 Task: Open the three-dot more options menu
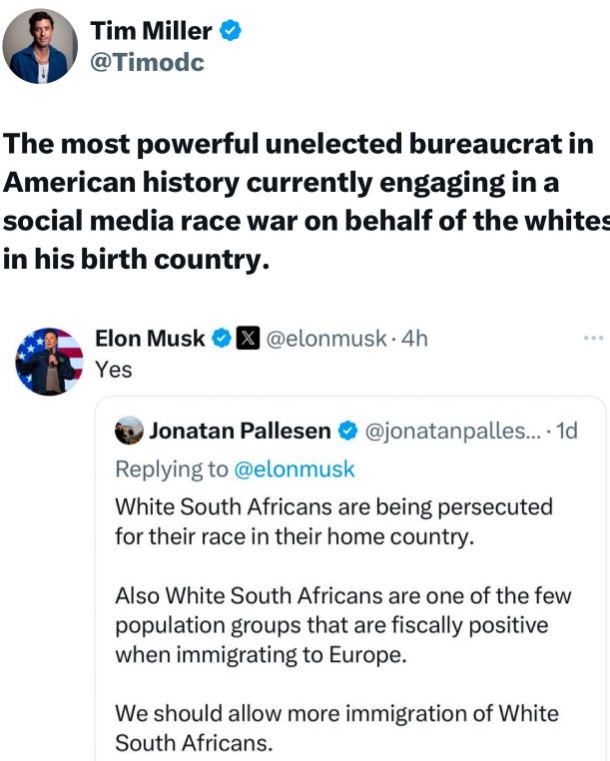593,339
